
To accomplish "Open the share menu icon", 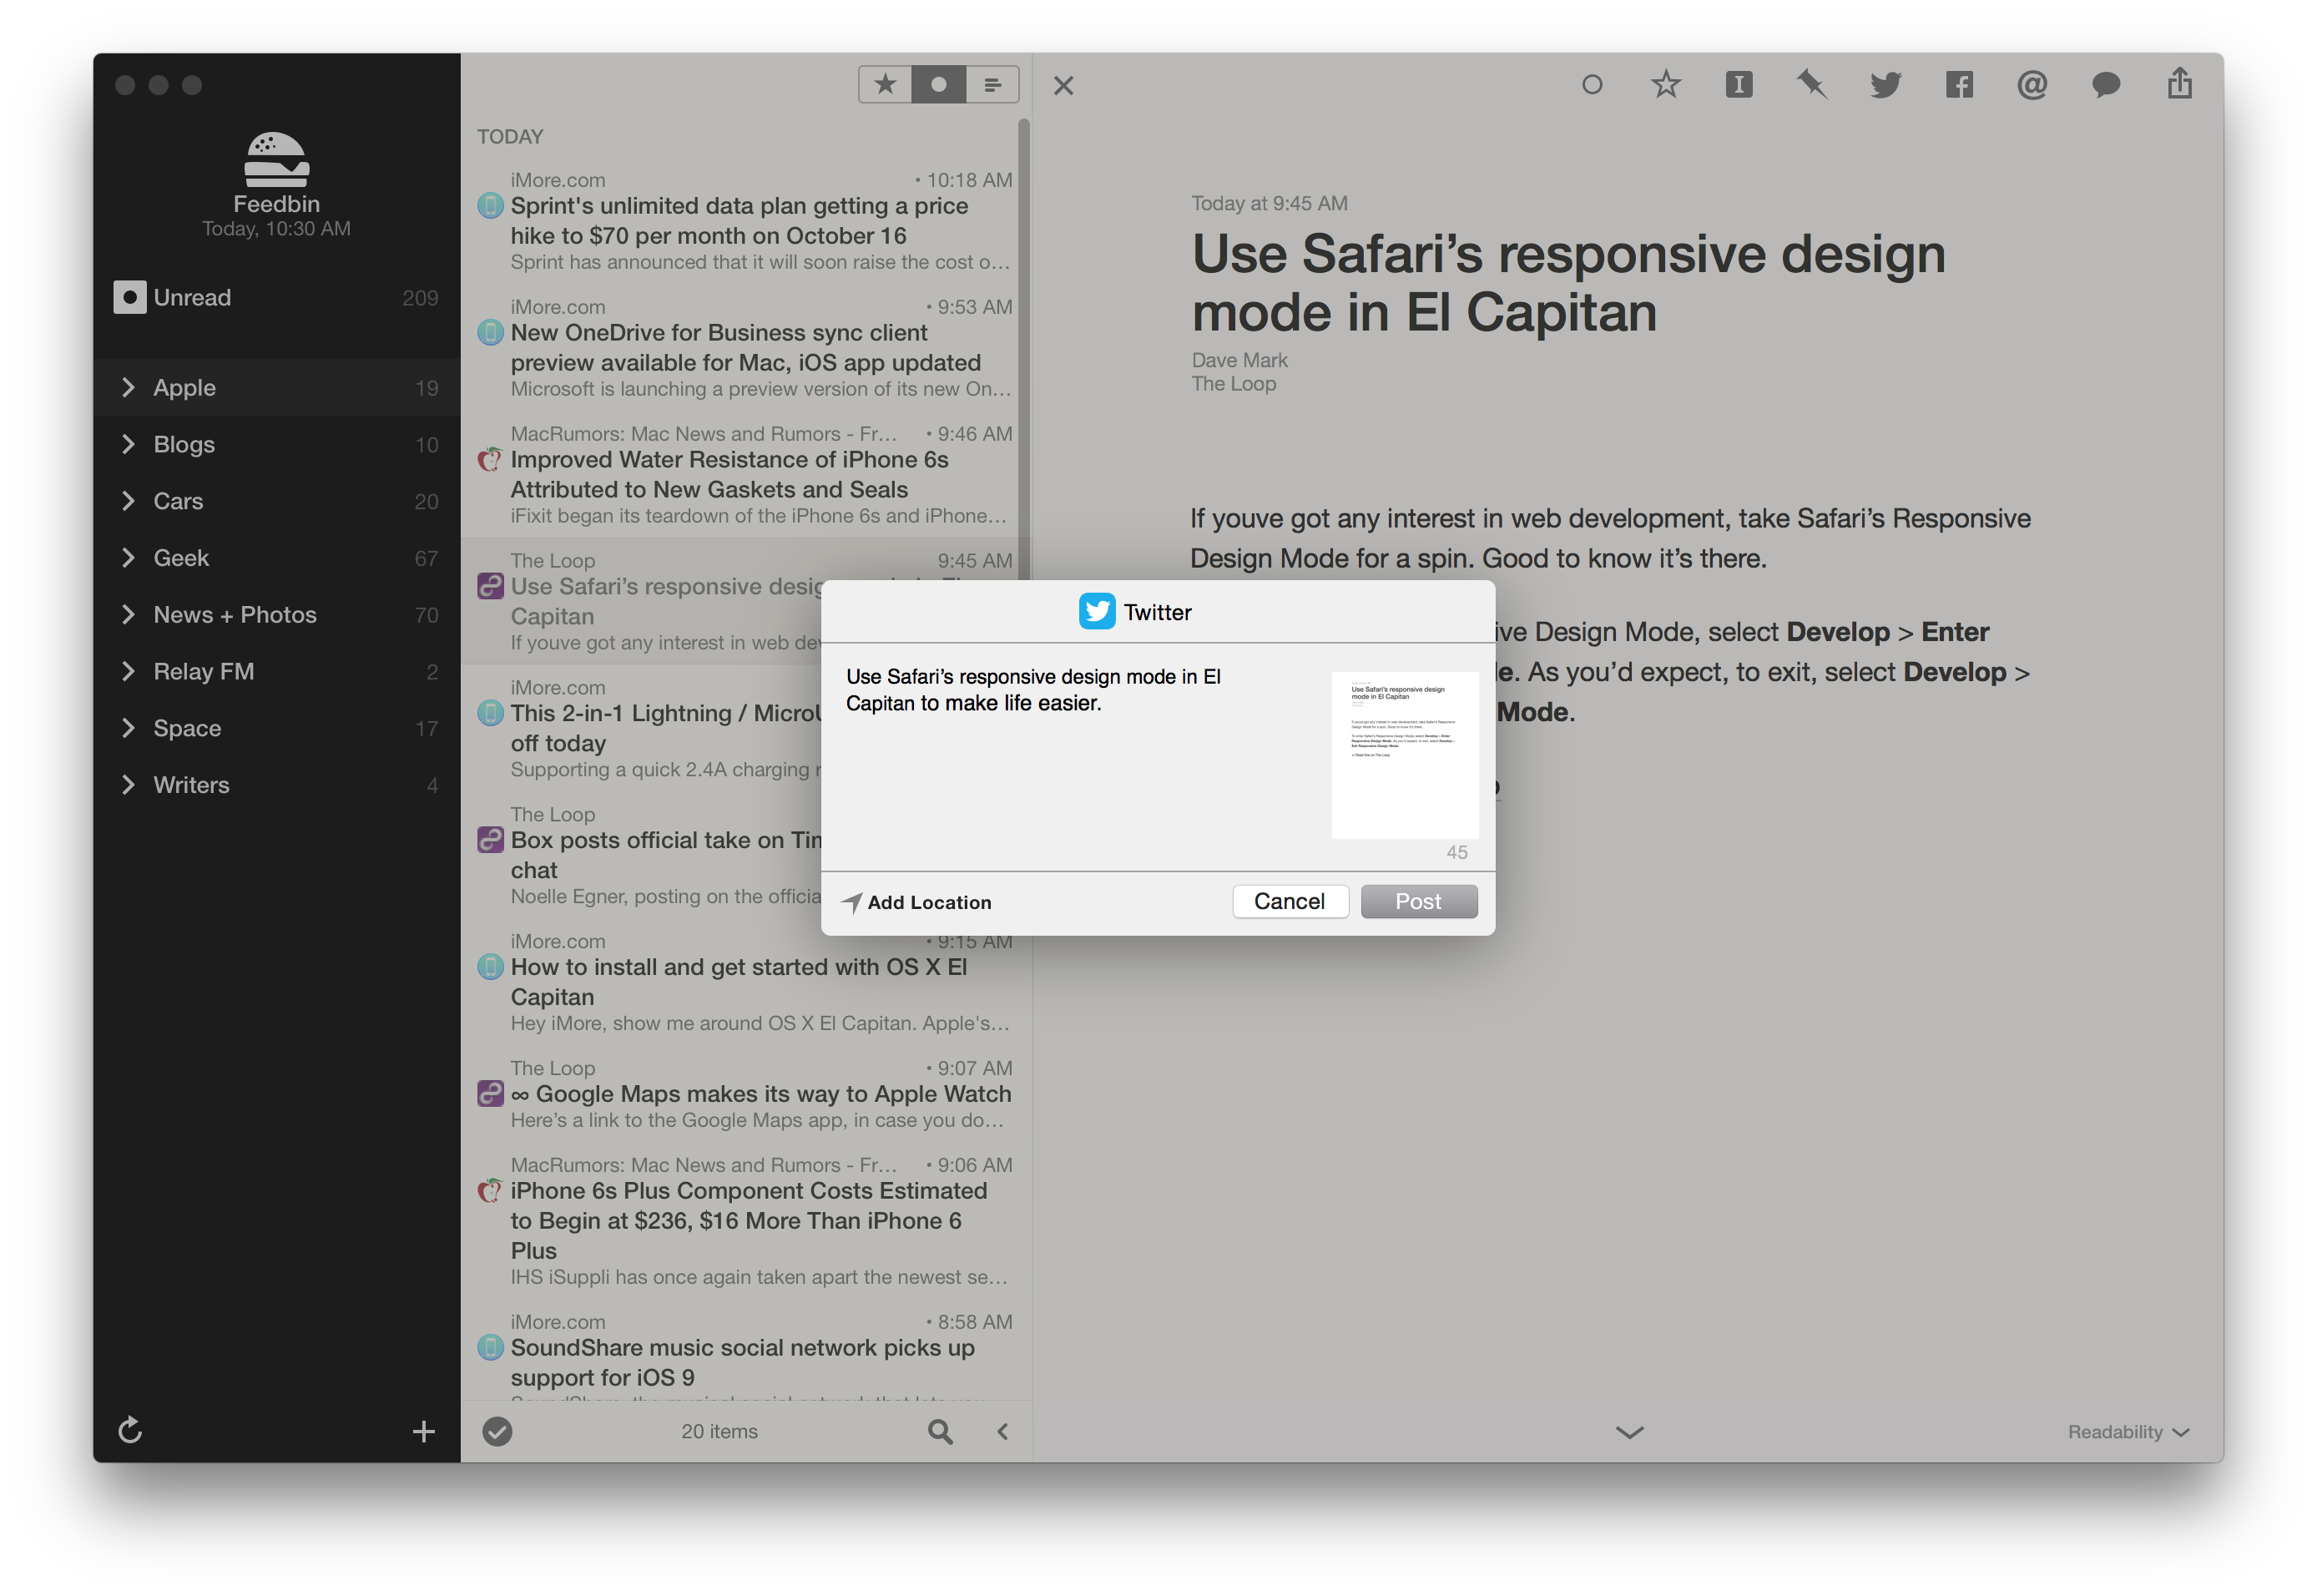I will coord(2179,83).
